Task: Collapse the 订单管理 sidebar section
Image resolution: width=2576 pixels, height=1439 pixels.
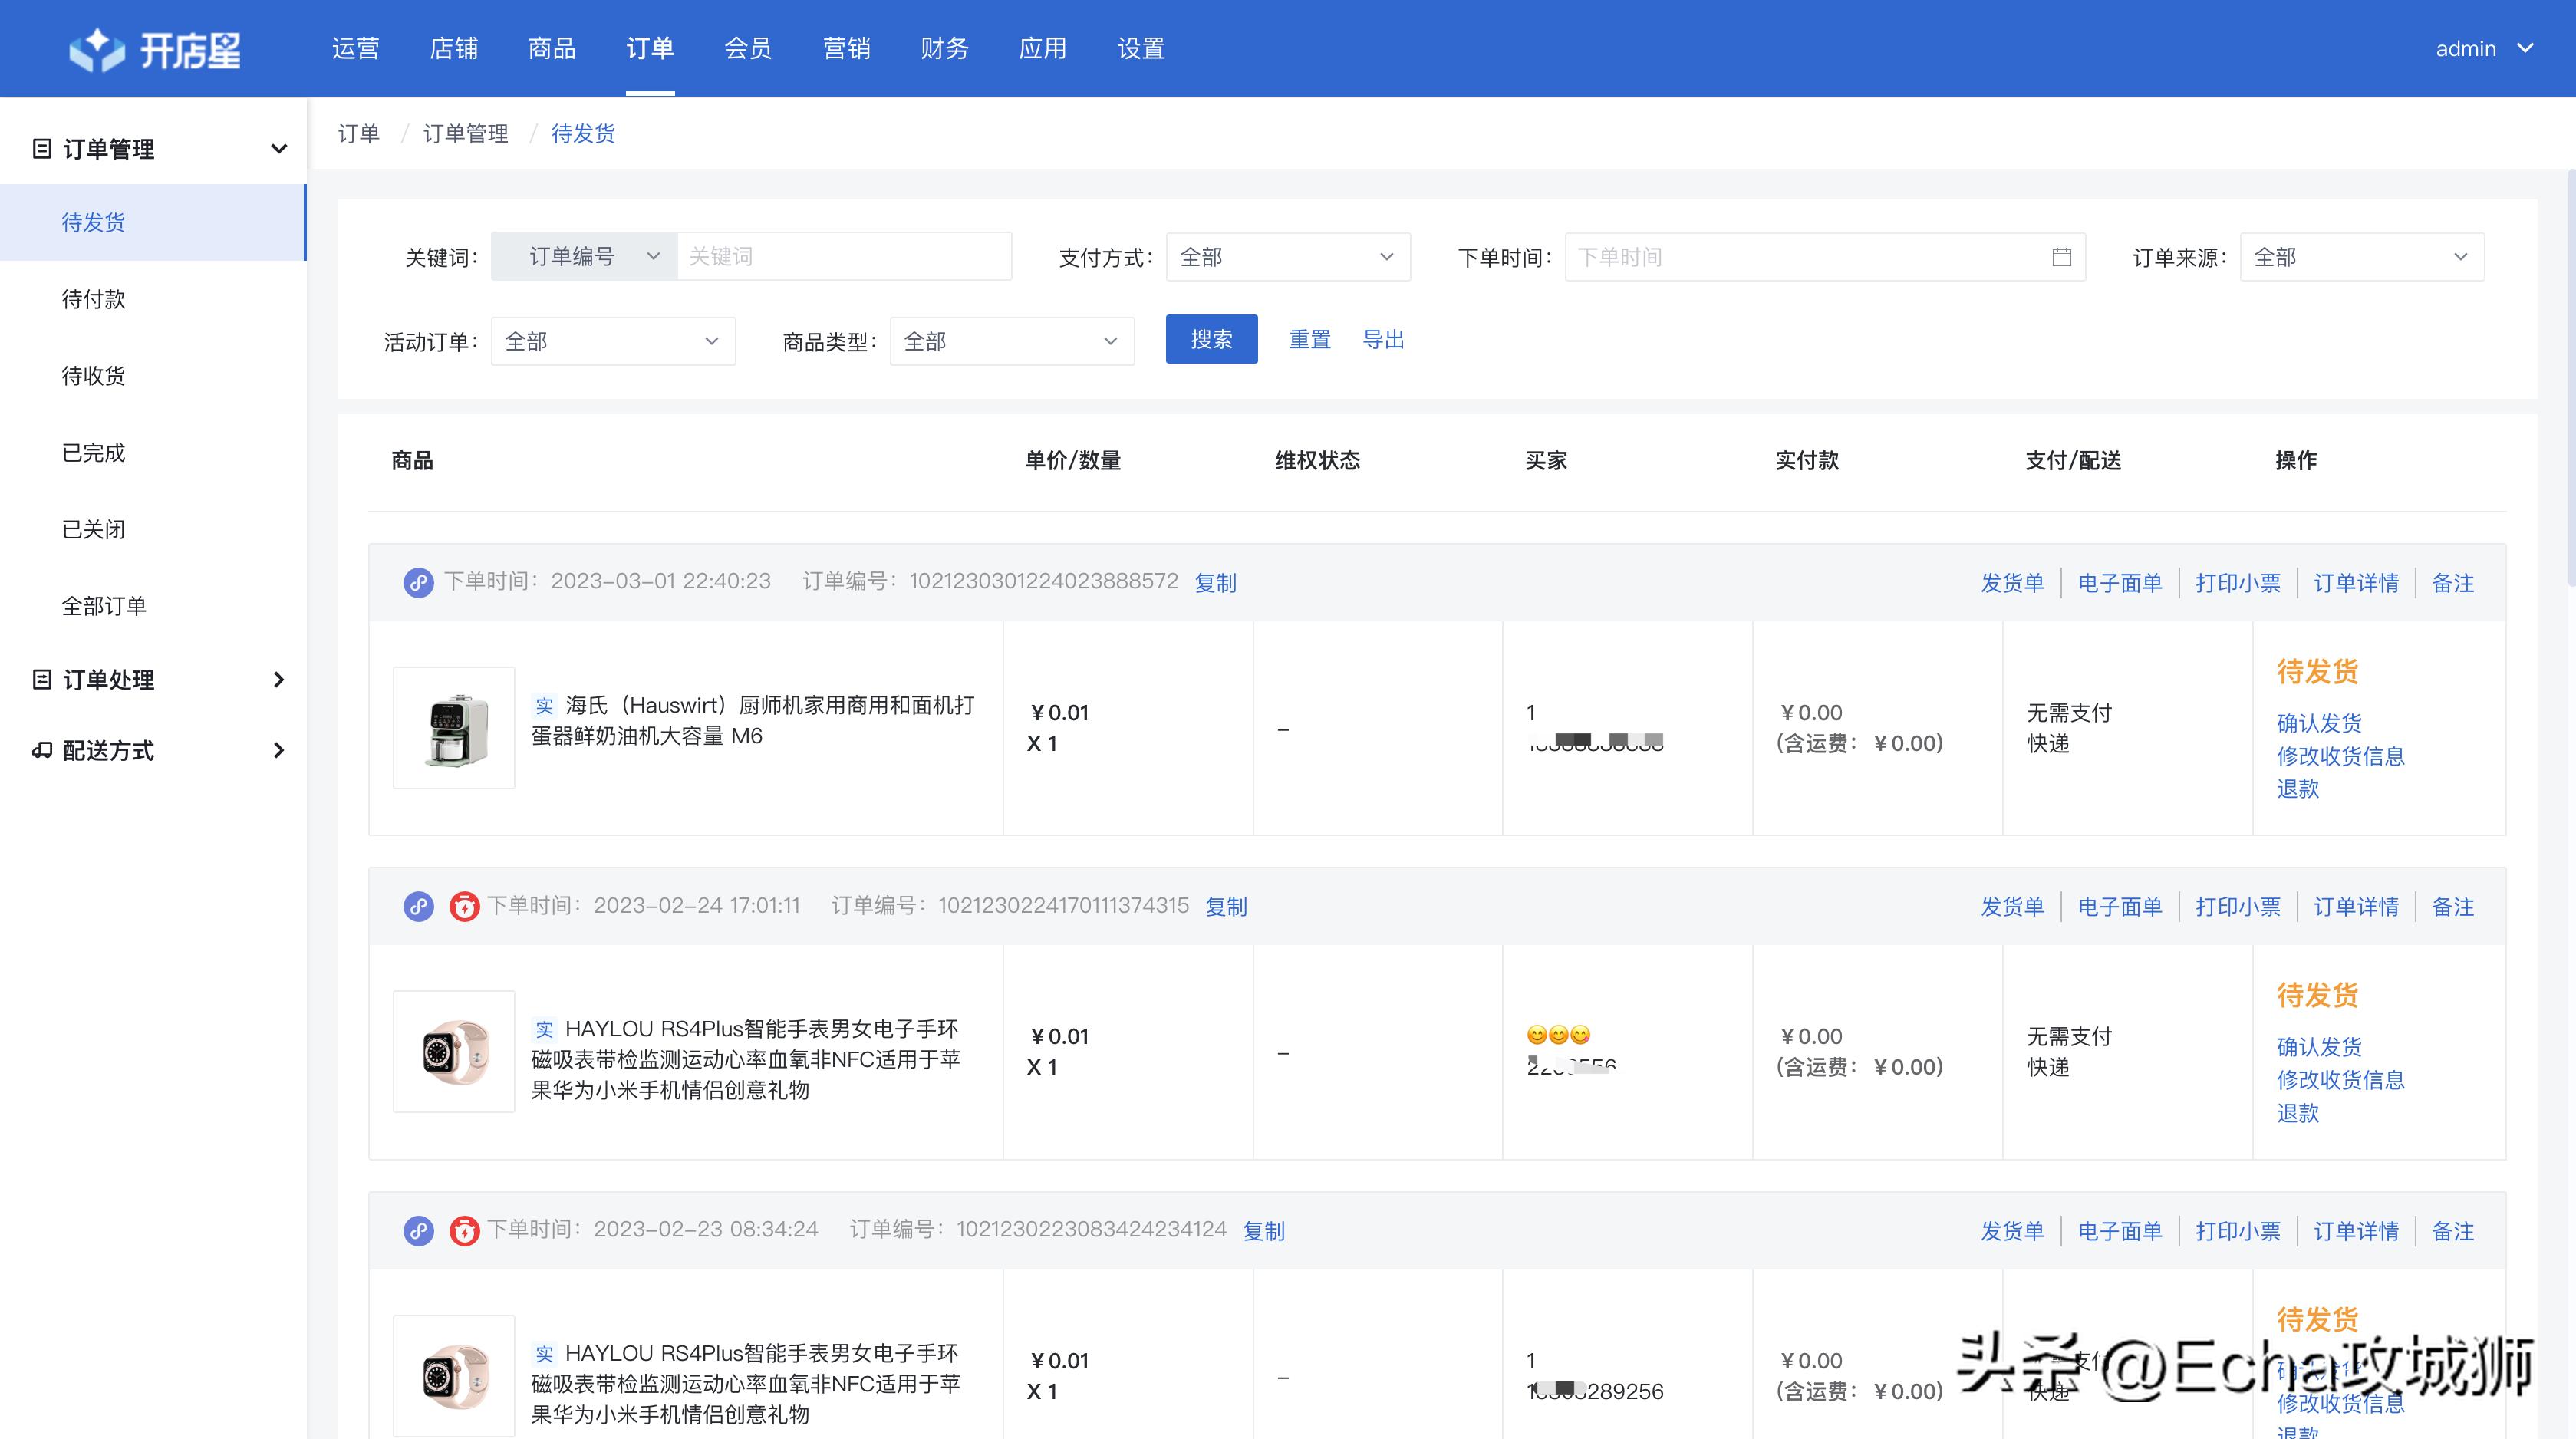Action: 278,148
